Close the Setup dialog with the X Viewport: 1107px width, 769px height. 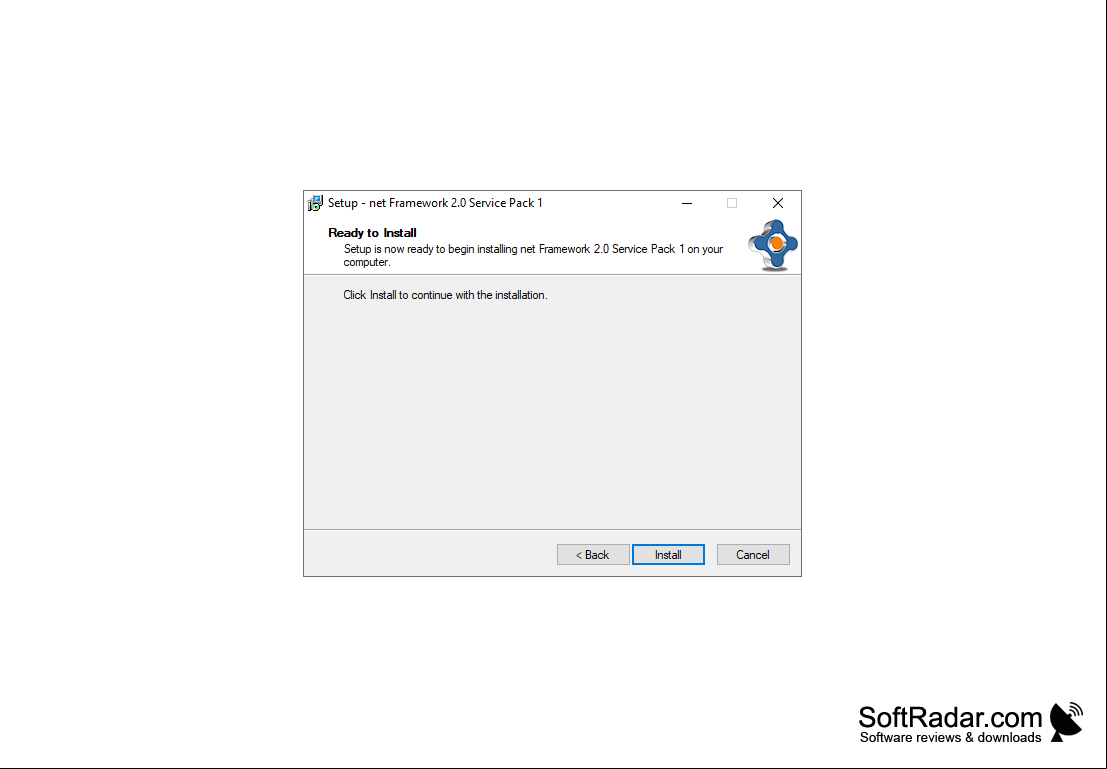(777, 203)
